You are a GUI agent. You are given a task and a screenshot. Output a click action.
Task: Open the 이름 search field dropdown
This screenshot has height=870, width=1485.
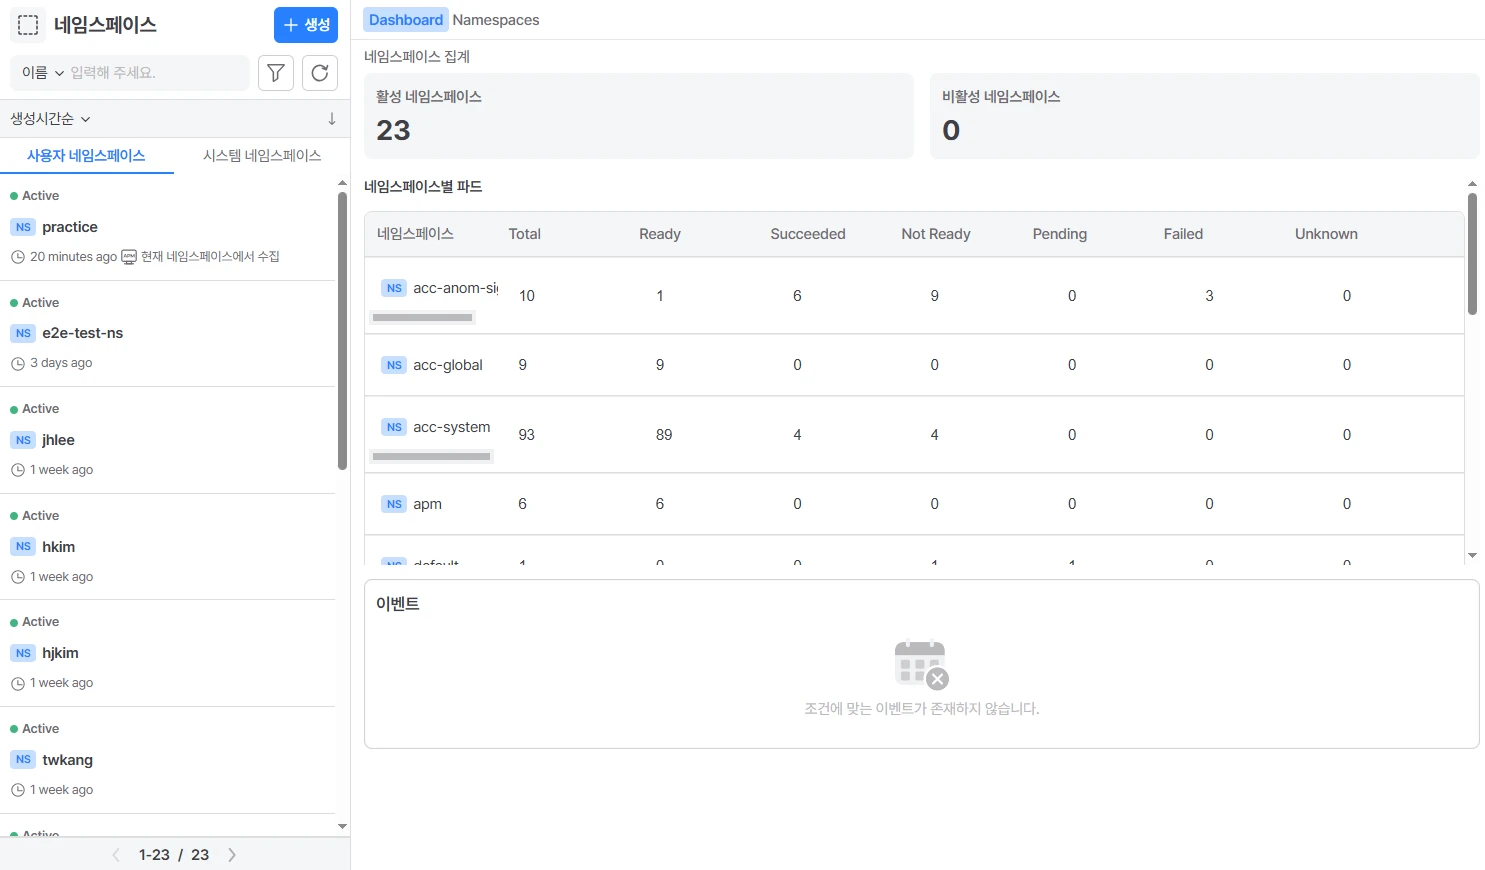pyautogui.click(x=43, y=73)
